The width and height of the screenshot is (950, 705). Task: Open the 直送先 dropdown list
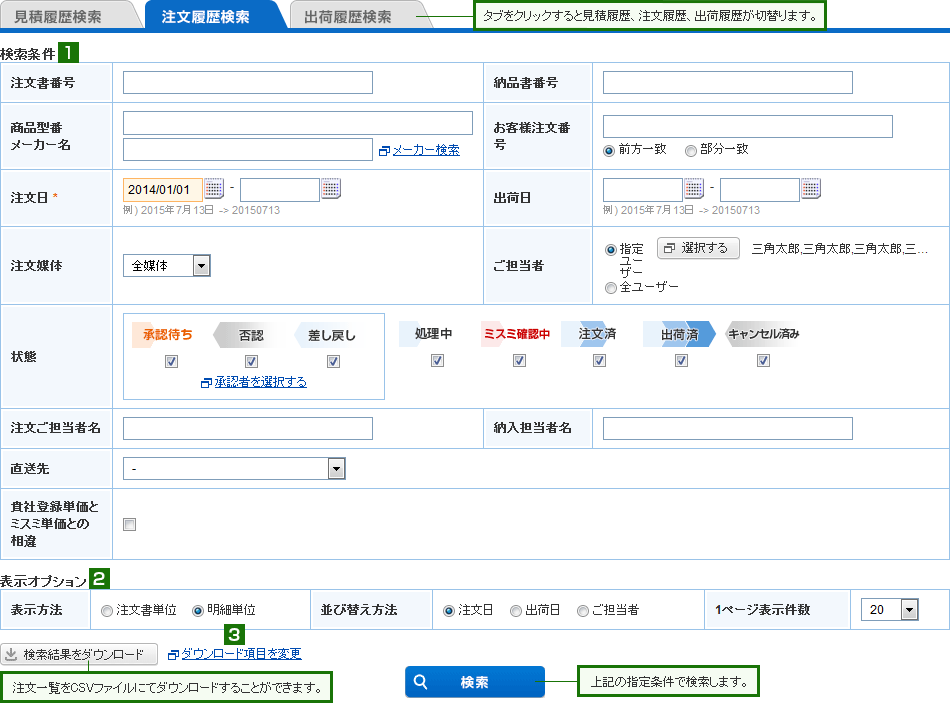336,468
